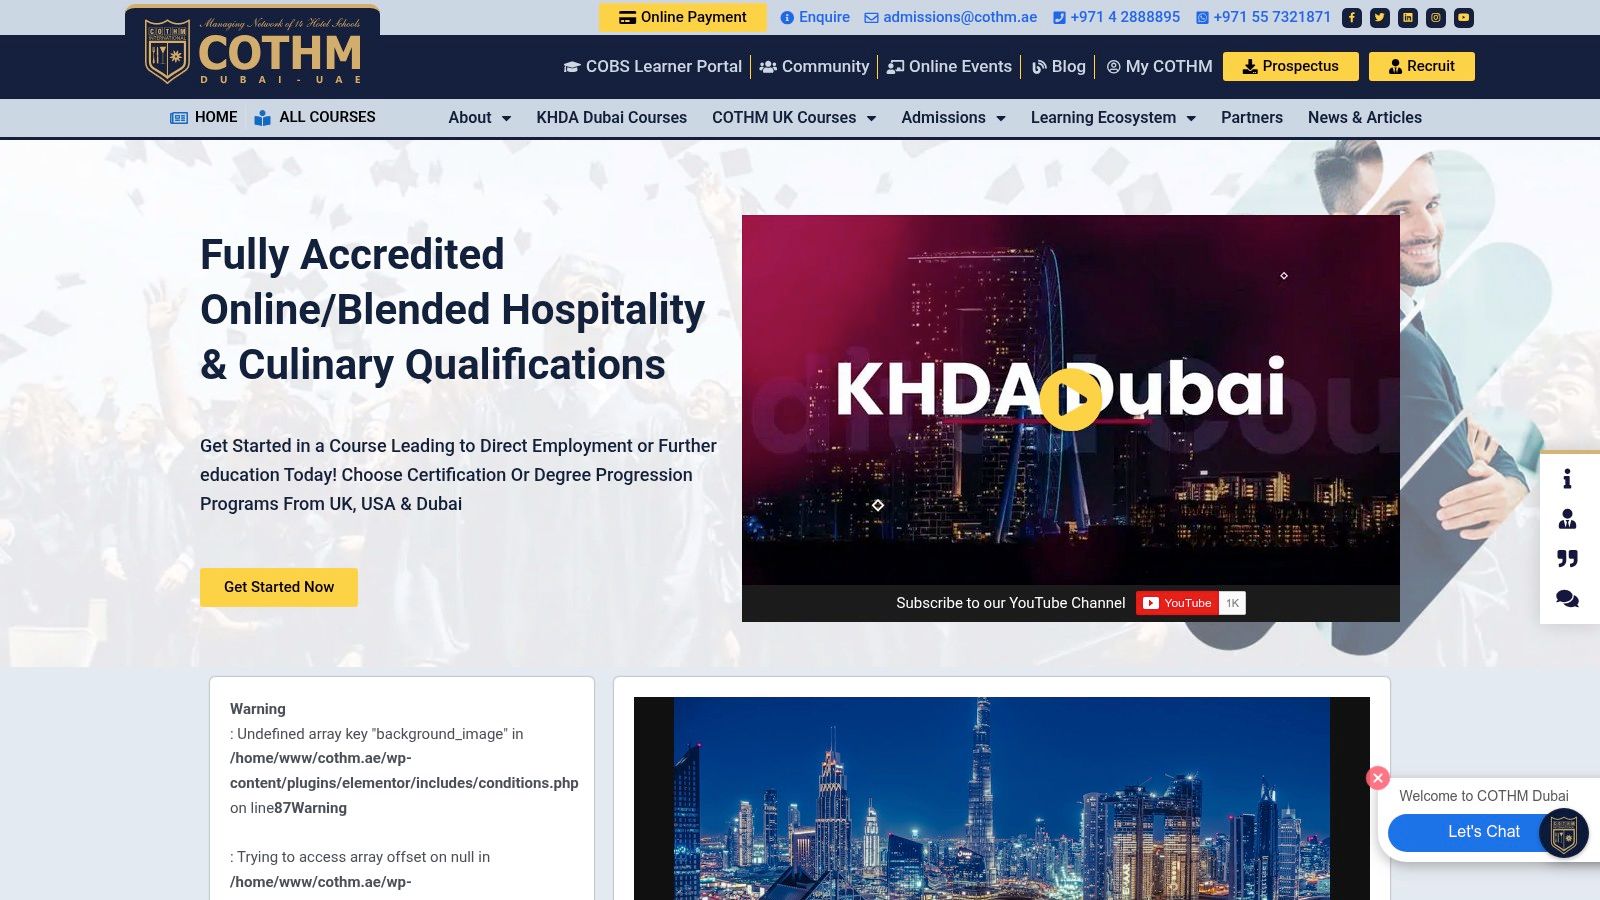This screenshot has width=1600, height=900.
Task: Open the Facebook social icon
Action: [x=1352, y=17]
